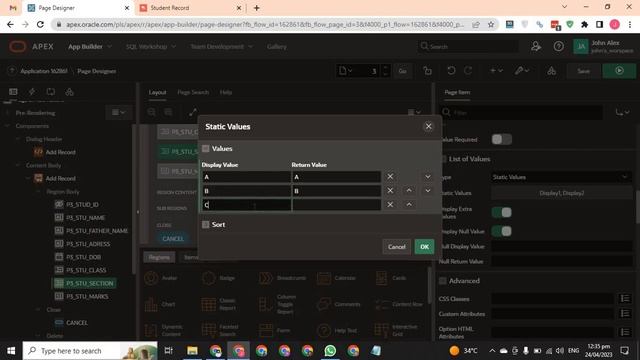The width and height of the screenshot is (640, 360).
Task: Click Cancel in the Static Values dialog
Action: click(396, 247)
